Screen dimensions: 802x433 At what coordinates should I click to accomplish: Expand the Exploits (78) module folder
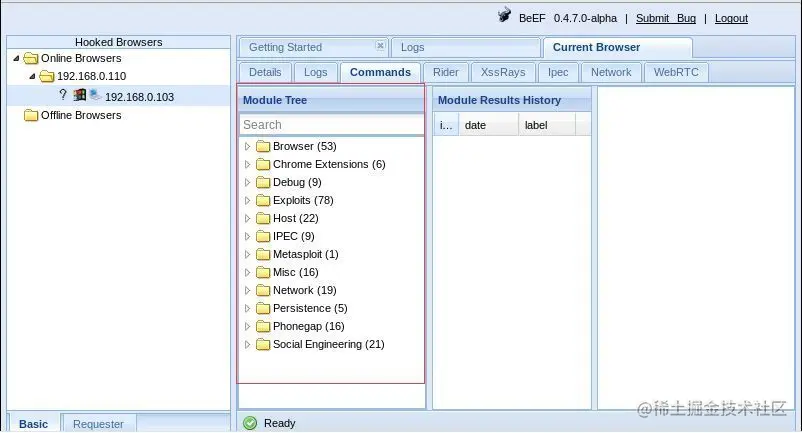(x=248, y=200)
